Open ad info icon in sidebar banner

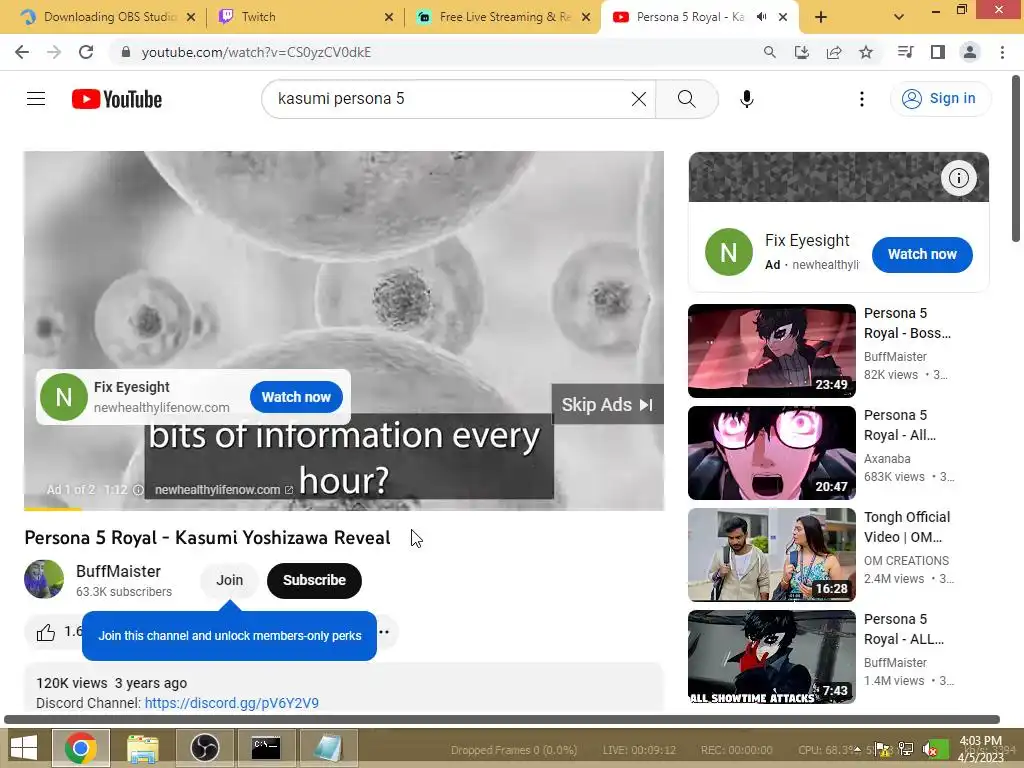click(958, 178)
